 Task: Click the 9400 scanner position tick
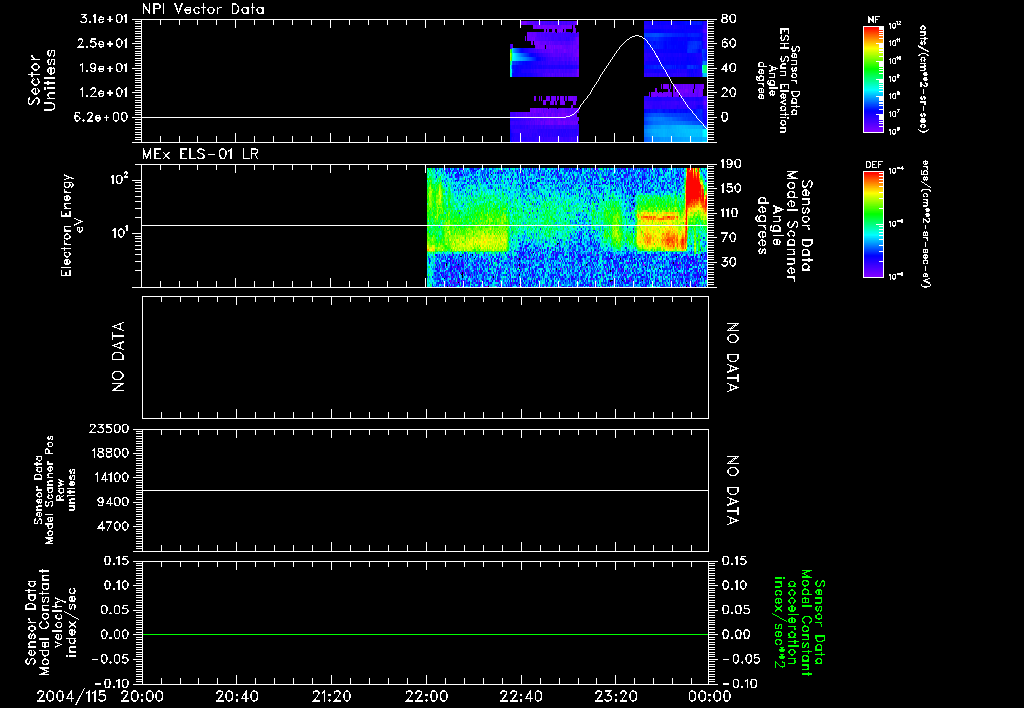click(112, 502)
